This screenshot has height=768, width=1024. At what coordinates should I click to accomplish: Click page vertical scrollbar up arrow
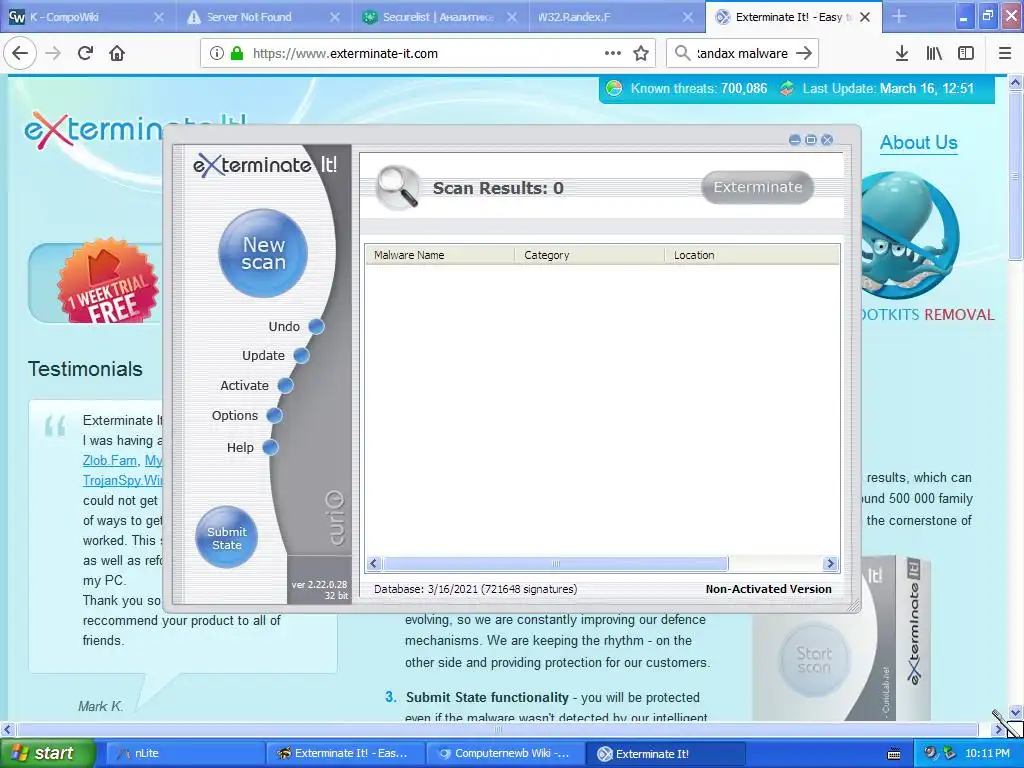(x=1016, y=82)
